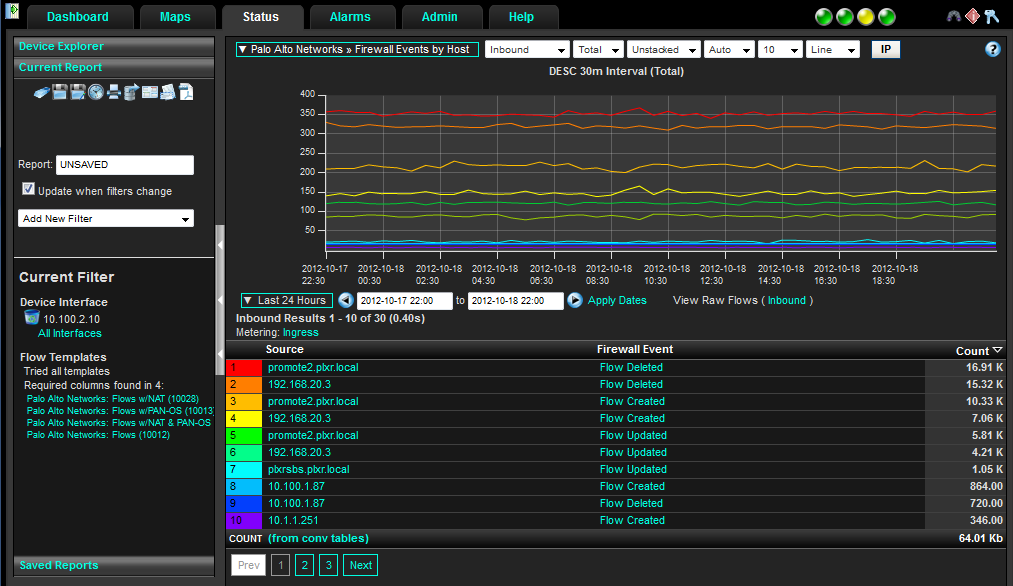Switch to the Alarms tab
Viewport: 1013px width, 586px height.
[x=349, y=17]
